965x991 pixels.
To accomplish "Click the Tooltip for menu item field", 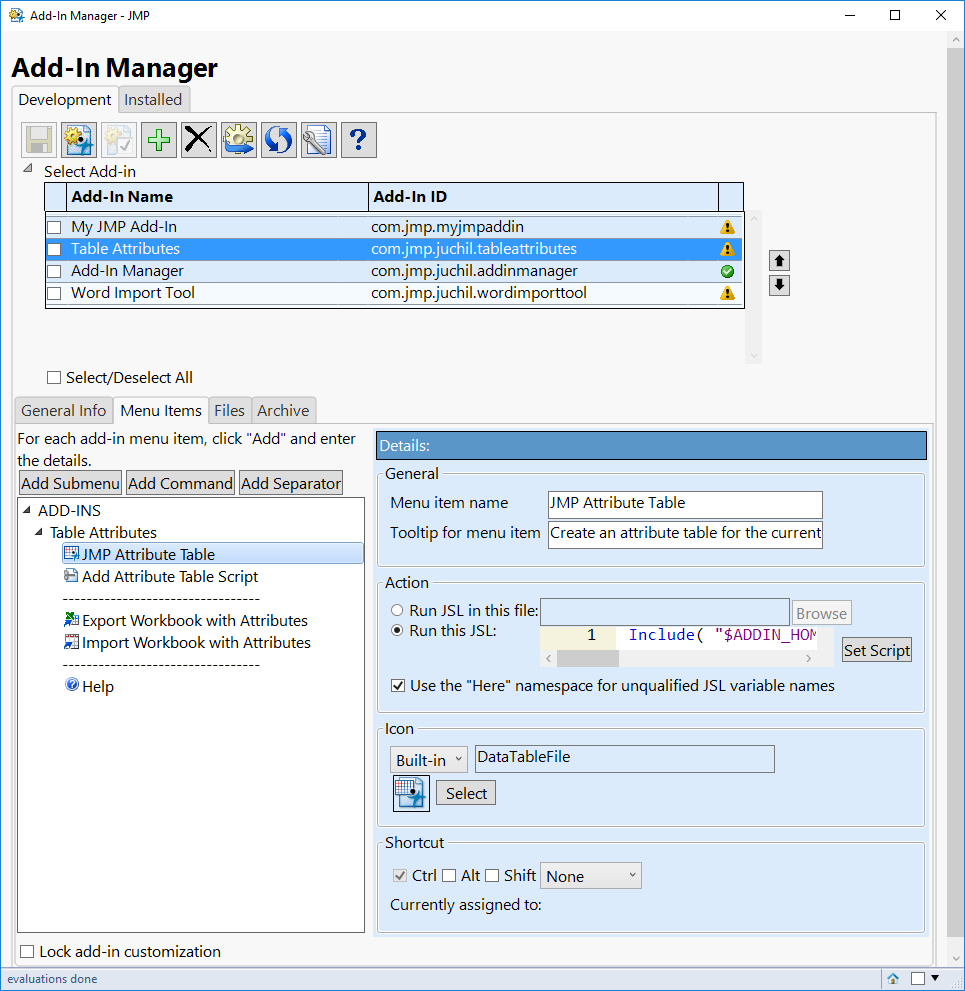I will pyautogui.click(x=685, y=534).
